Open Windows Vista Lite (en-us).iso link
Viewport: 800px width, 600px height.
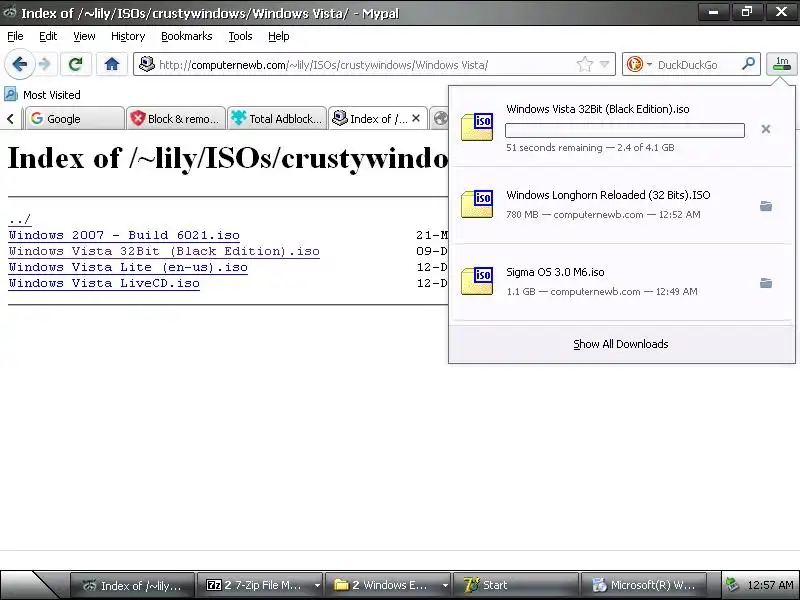128,267
